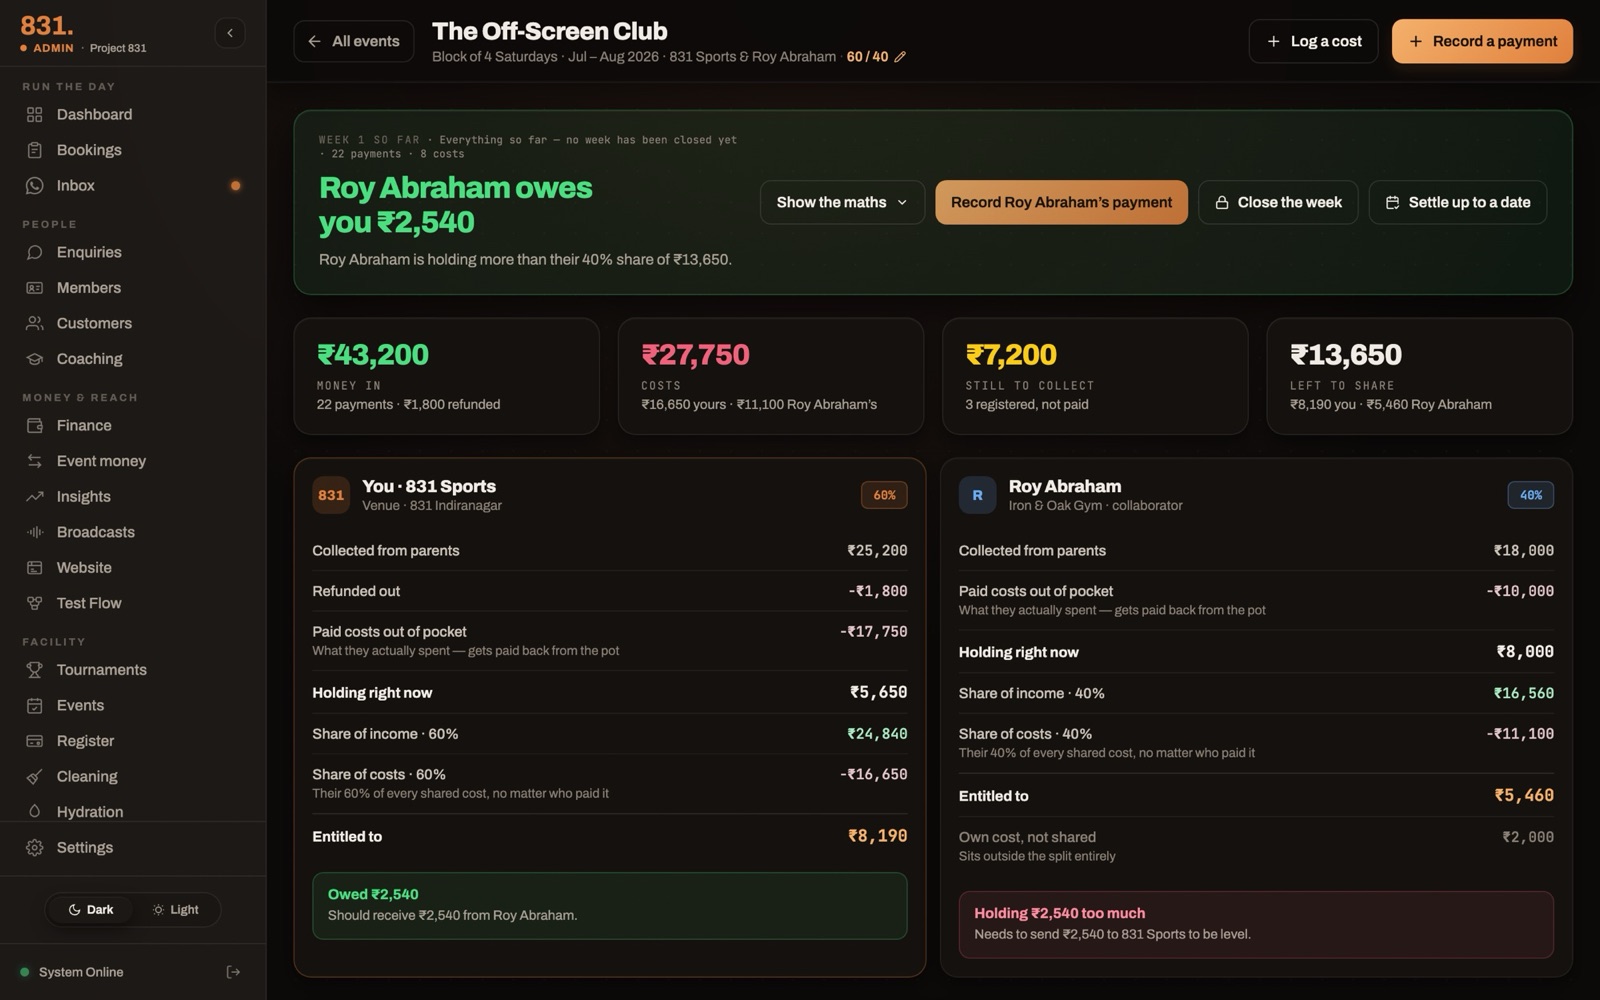
Task: Click the Insights trend icon
Action: 35,496
